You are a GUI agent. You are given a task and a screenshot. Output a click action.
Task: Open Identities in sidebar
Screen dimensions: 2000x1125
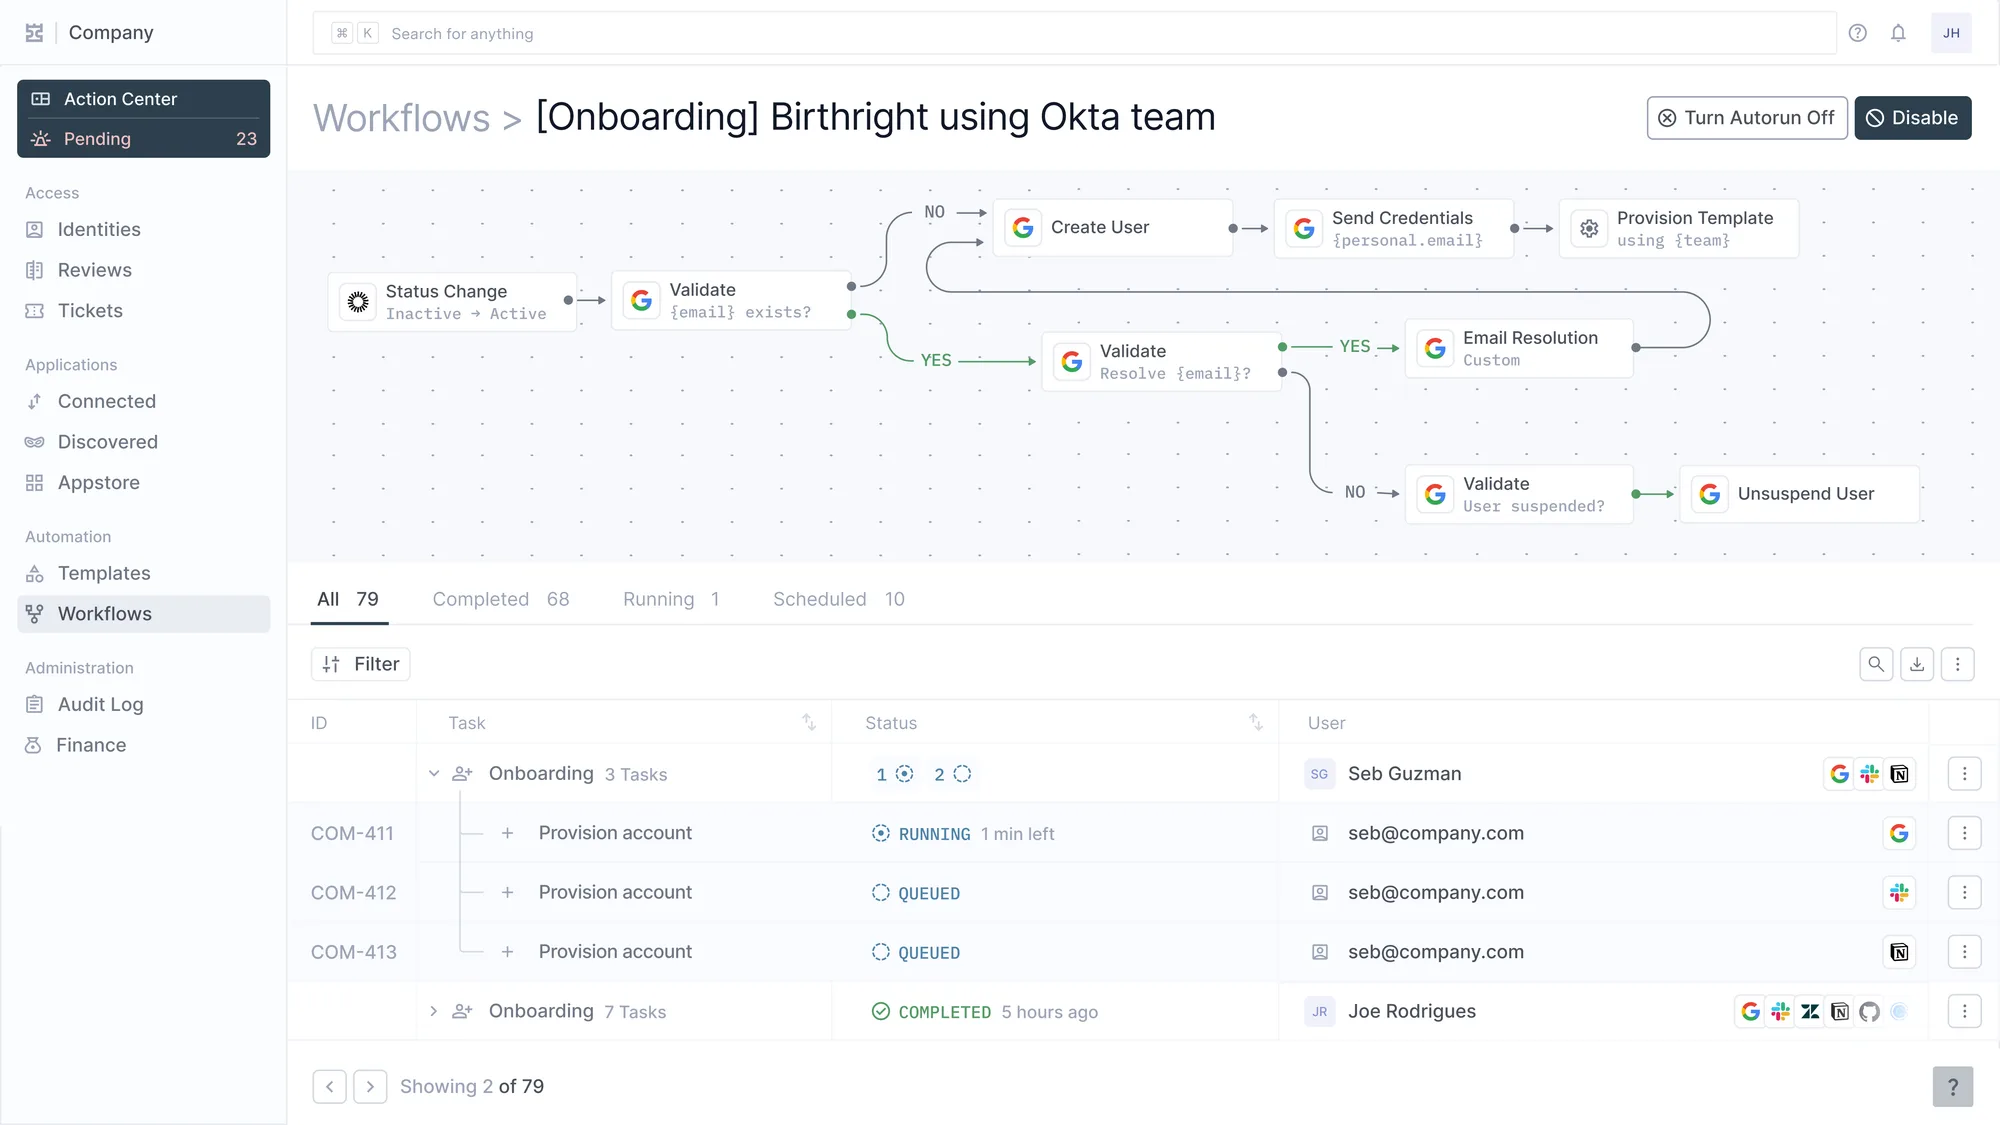click(x=143, y=230)
